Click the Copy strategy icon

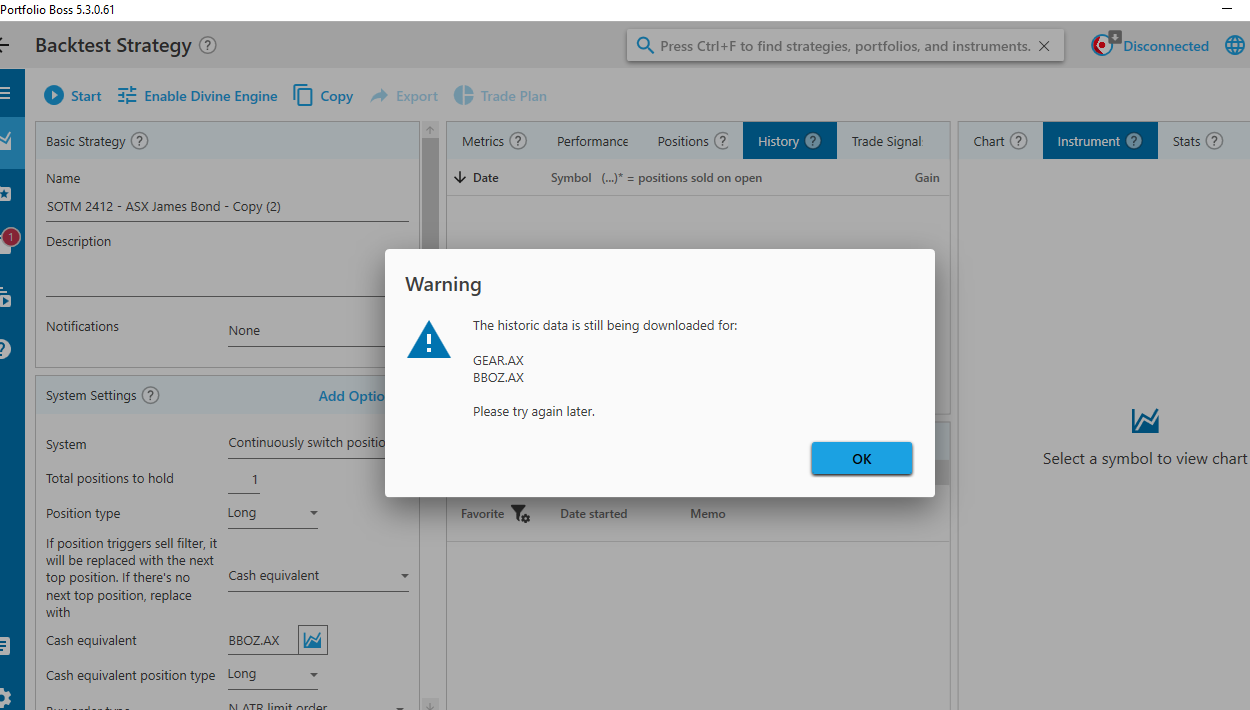[x=303, y=96]
